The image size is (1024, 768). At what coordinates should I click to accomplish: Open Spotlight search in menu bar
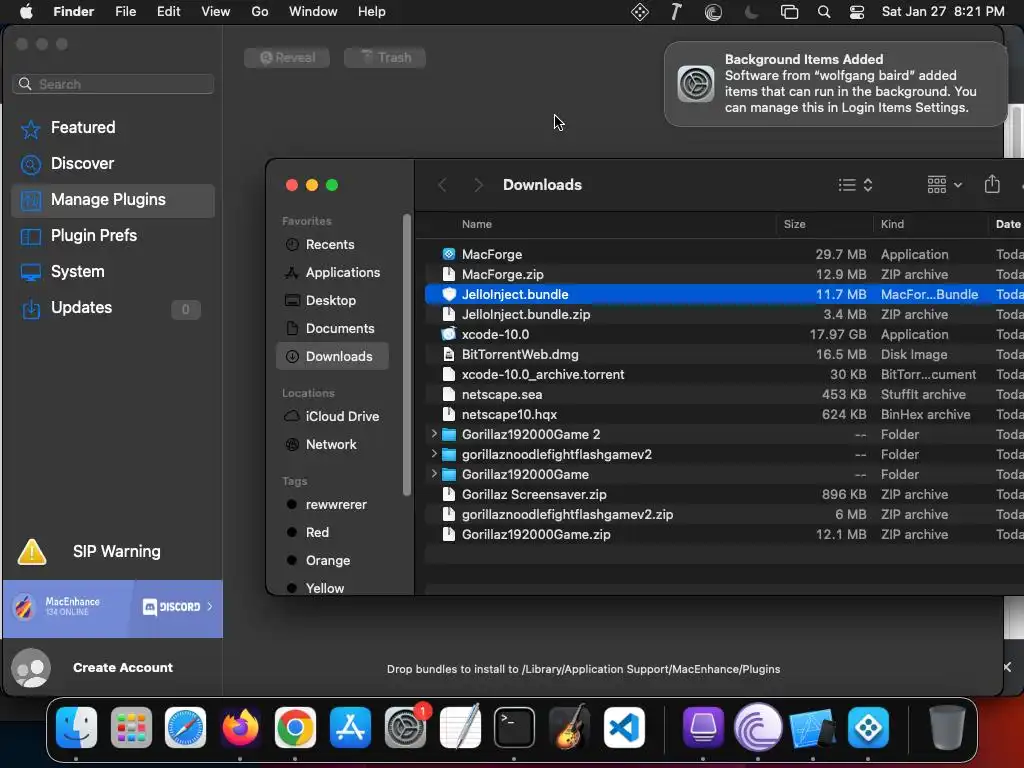click(x=824, y=12)
